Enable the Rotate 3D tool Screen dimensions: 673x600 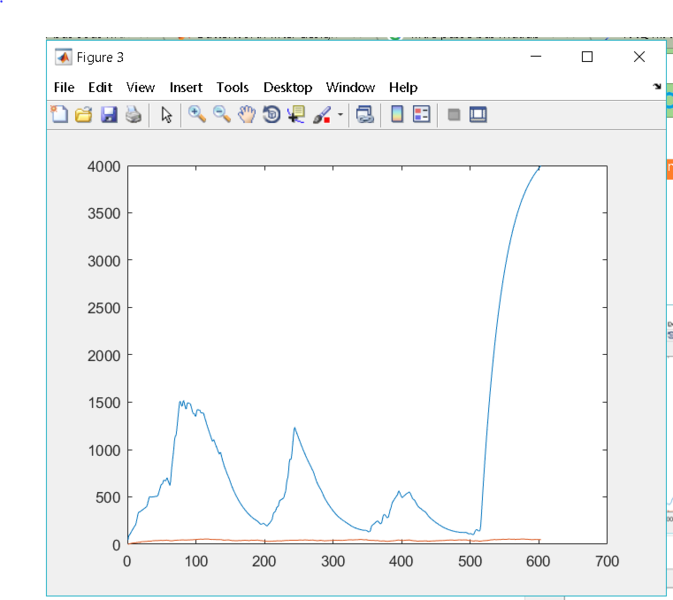[271, 115]
